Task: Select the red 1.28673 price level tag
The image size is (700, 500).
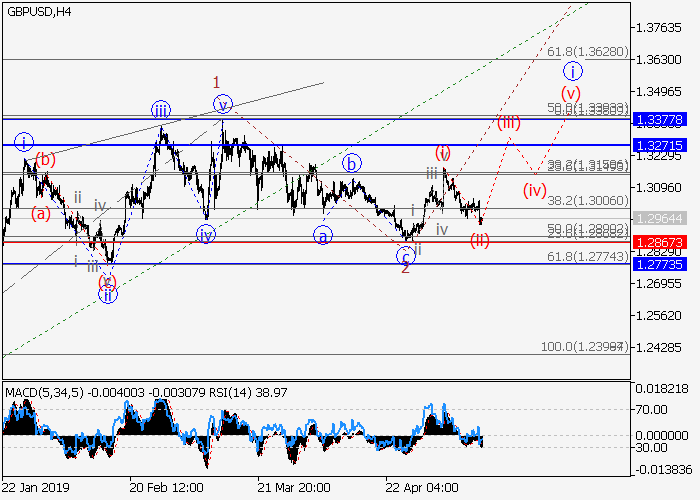Action: 658,242
